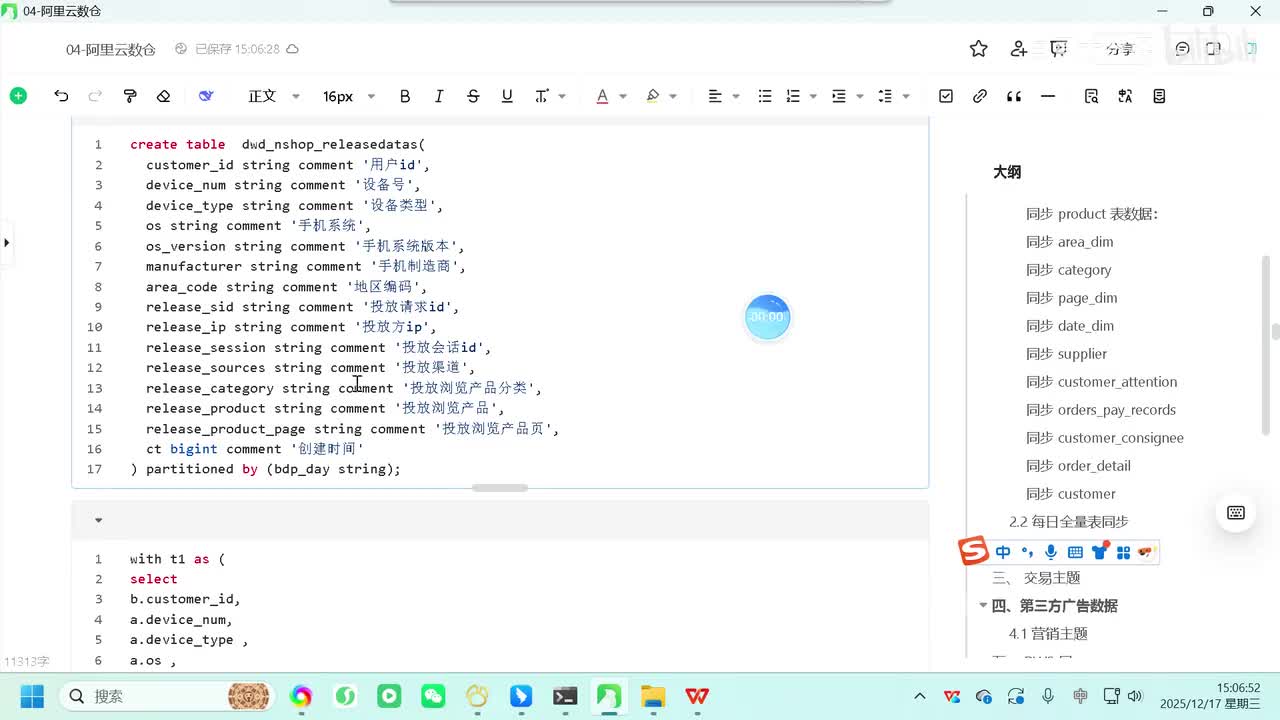
Task: Go to outline item 同步 page_dim
Action: pos(1071,298)
